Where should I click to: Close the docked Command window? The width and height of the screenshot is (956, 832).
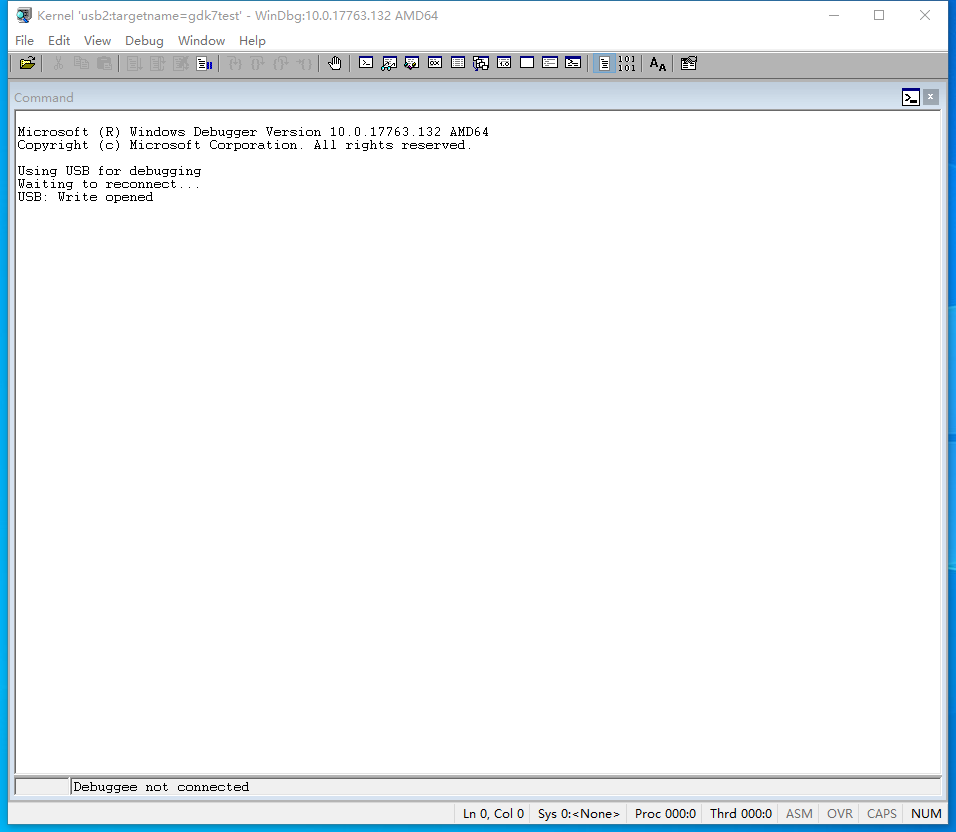[930, 97]
